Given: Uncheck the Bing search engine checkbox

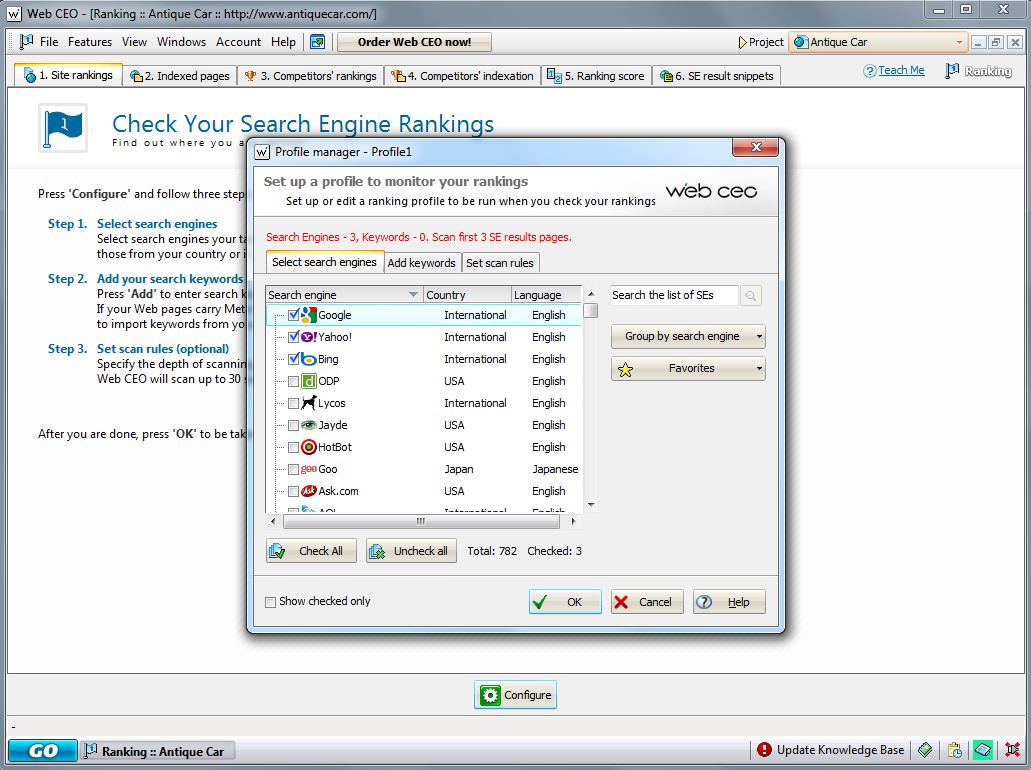Looking at the screenshot, I should 294,359.
